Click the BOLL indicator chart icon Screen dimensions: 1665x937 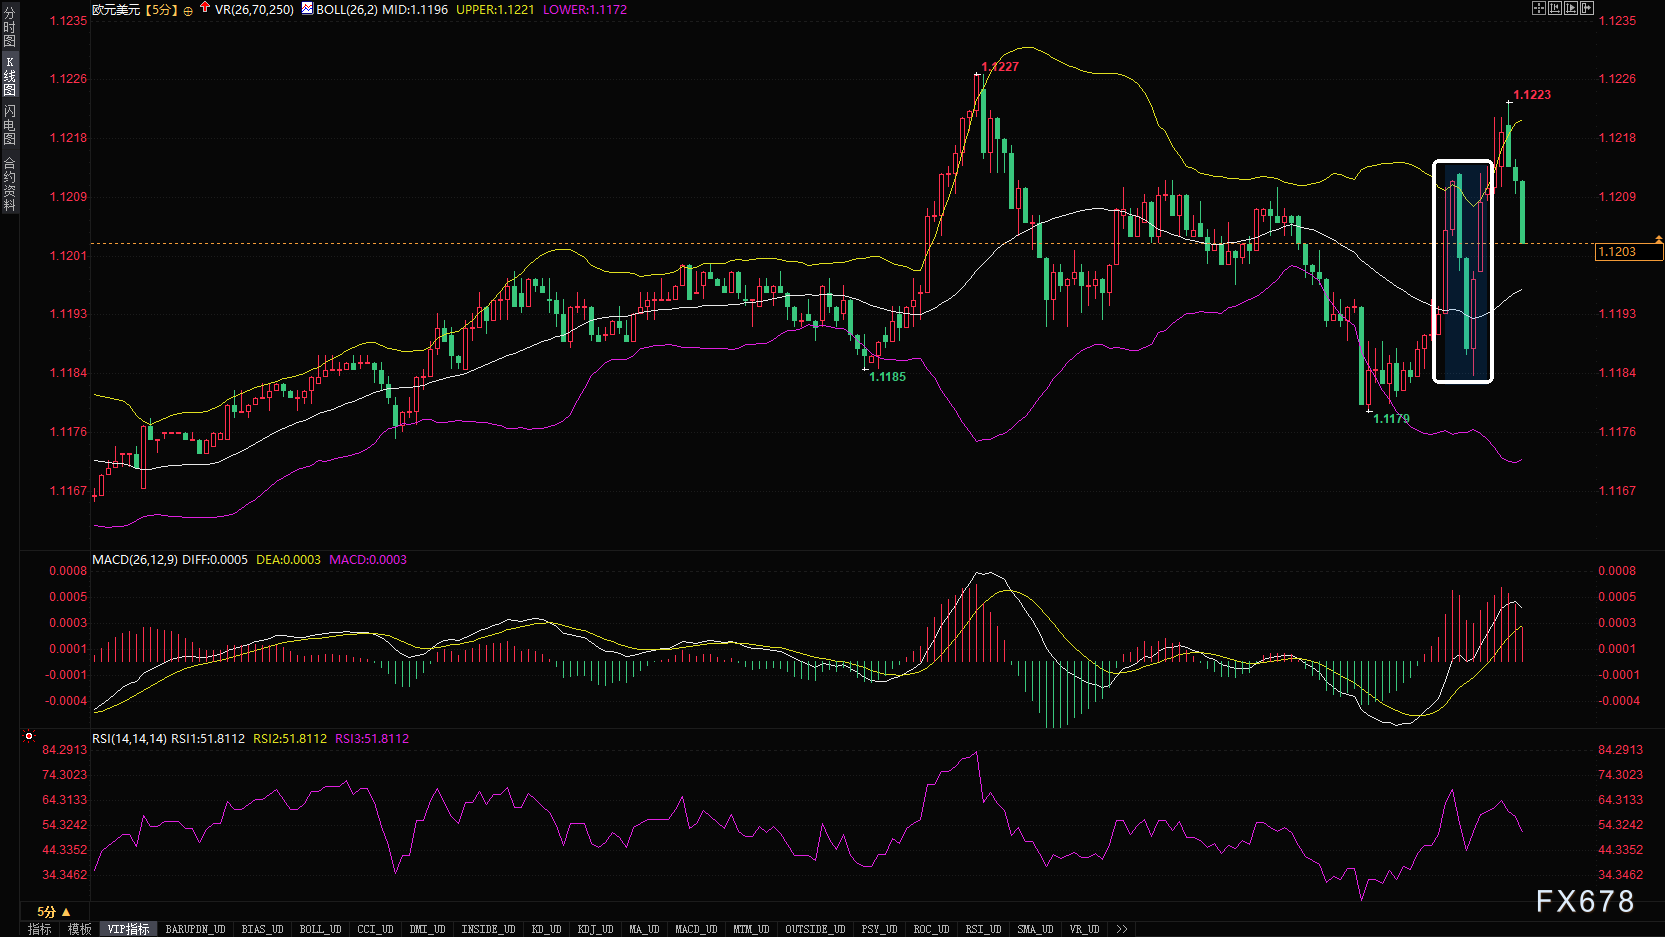click(x=307, y=9)
